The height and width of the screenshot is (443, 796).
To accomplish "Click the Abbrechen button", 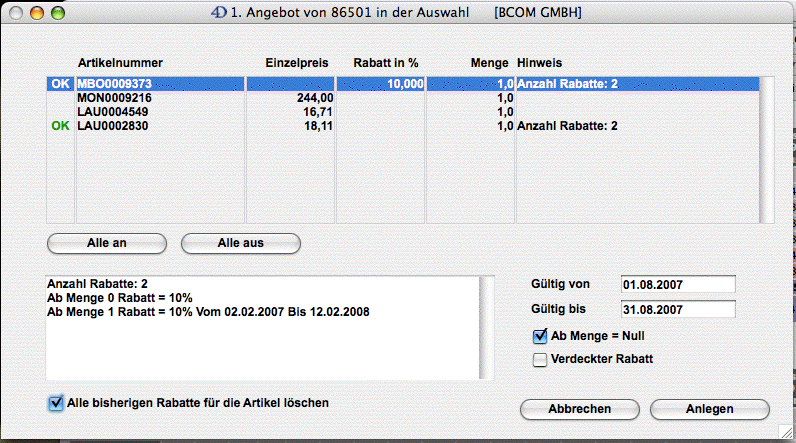I will point(580,410).
